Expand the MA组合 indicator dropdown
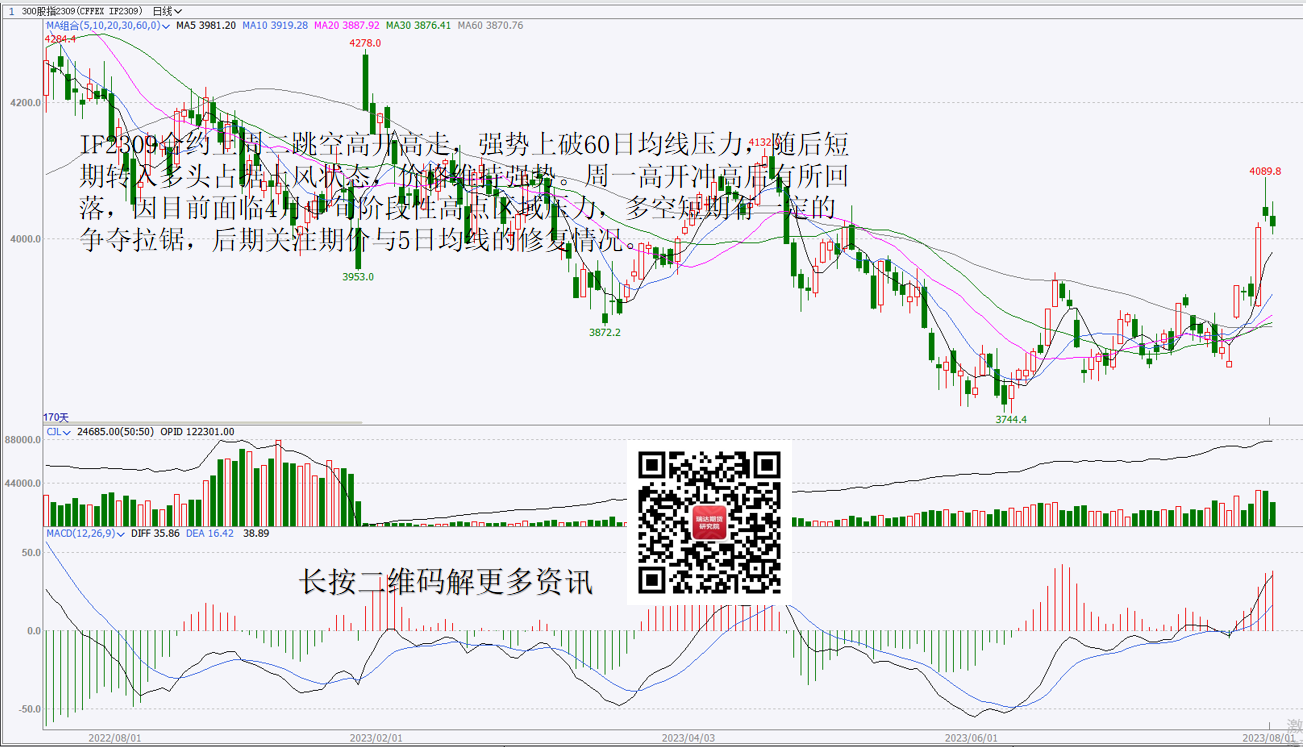 click(x=107, y=26)
